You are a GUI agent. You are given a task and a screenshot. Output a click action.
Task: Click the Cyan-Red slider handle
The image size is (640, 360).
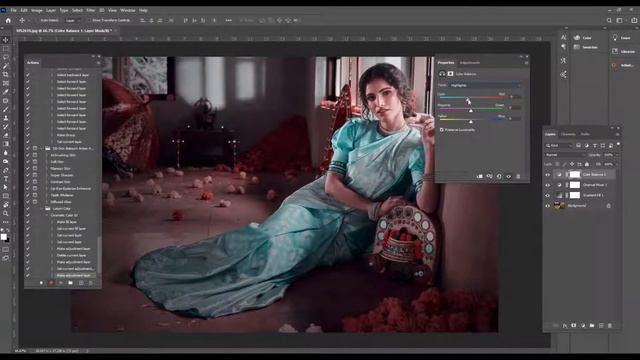[468, 99]
